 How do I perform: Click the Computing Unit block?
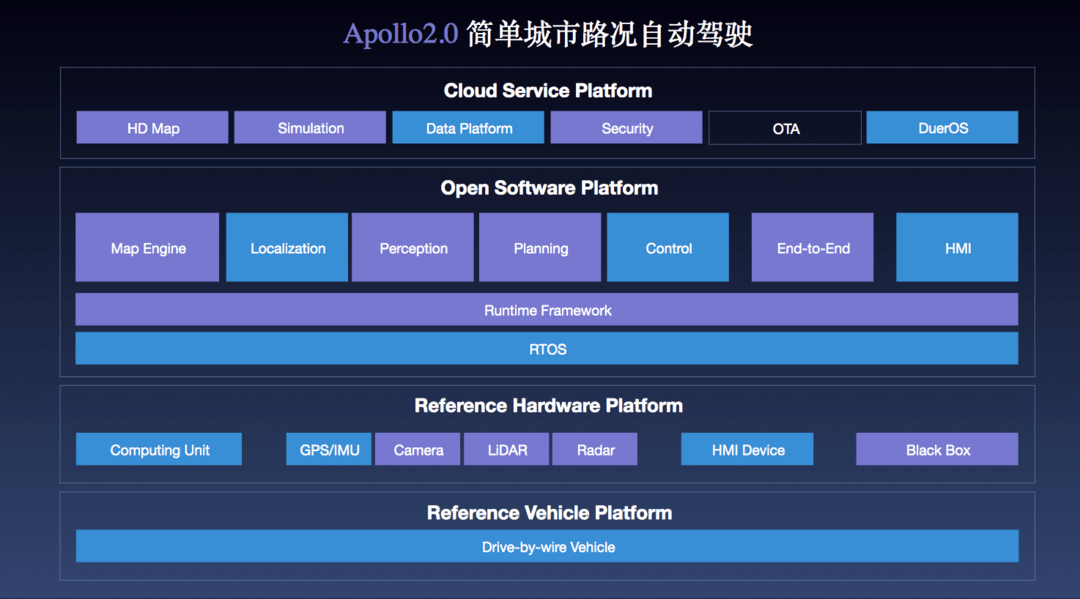tap(159, 449)
